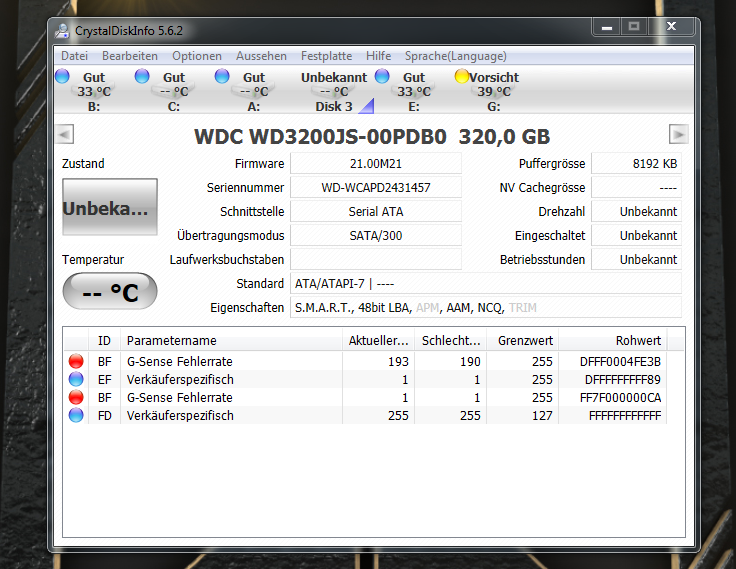Select drive G: yellow Vorsicht icon
This screenshot has width=736, height=569.
(462, 76)
